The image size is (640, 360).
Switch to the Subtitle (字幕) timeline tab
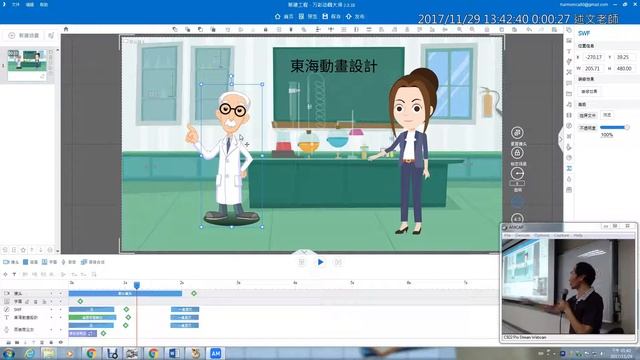(49, 262)
